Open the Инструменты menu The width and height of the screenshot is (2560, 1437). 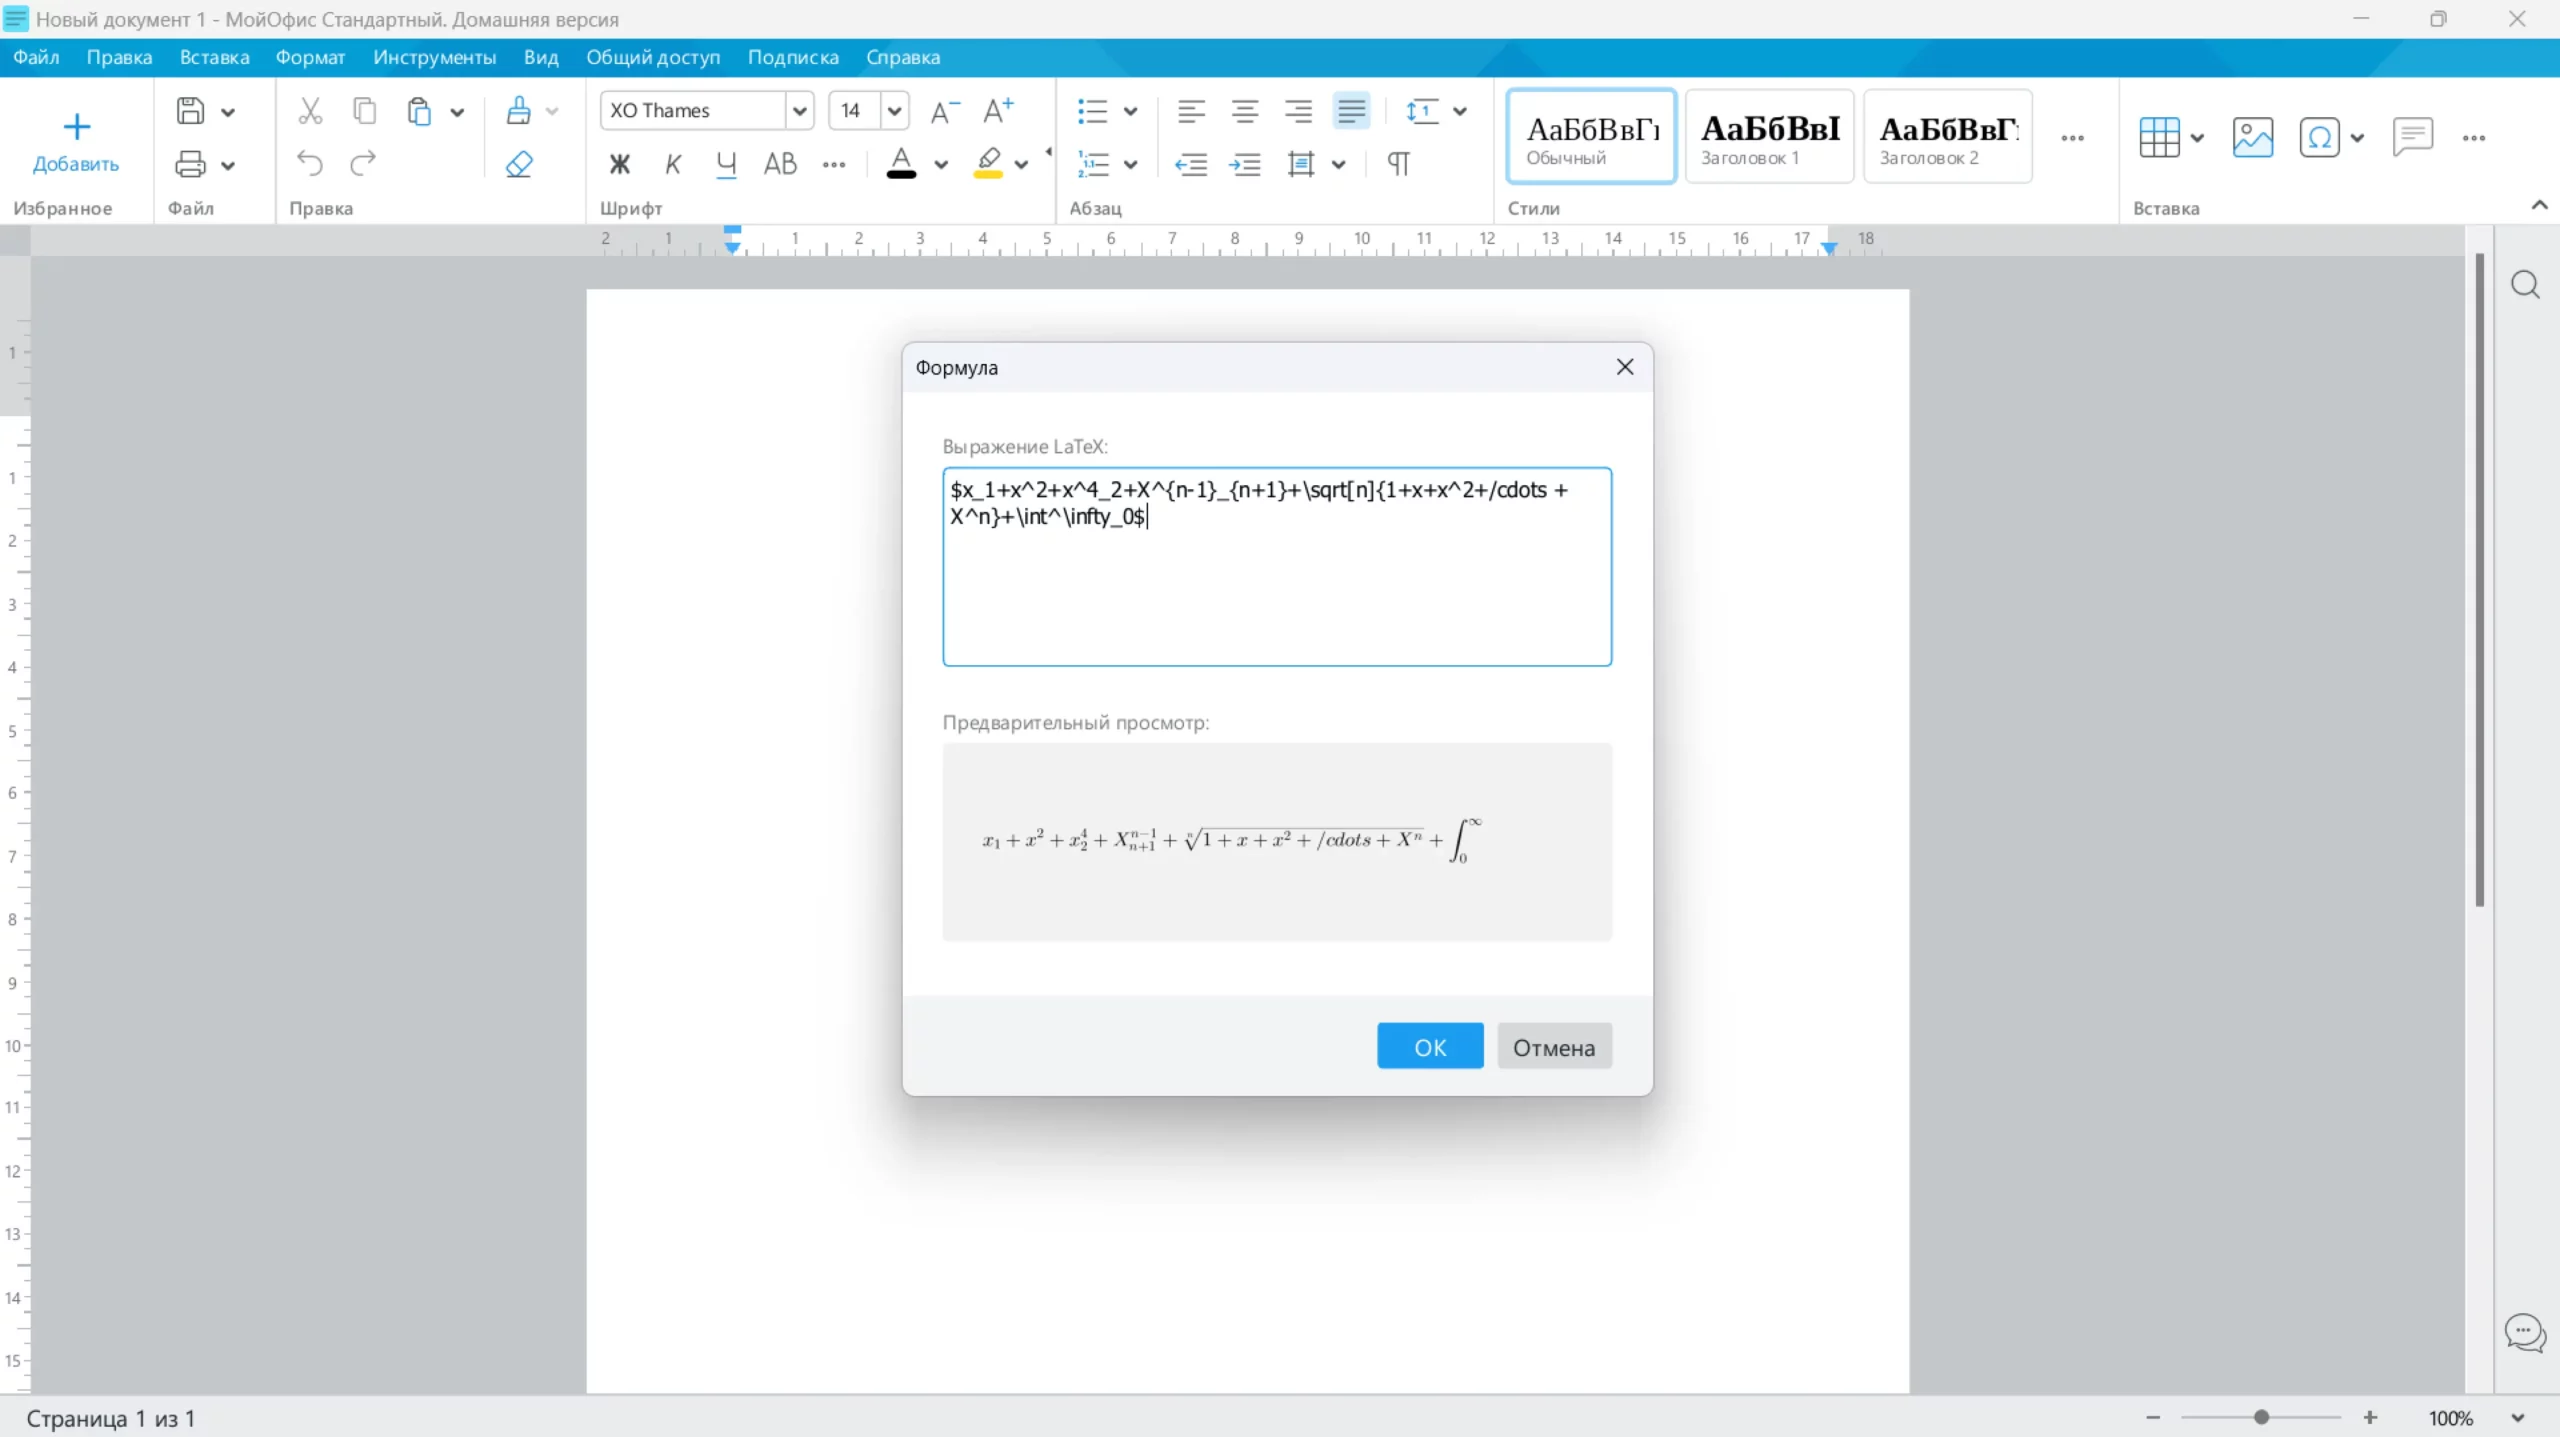tap(434, 57)
